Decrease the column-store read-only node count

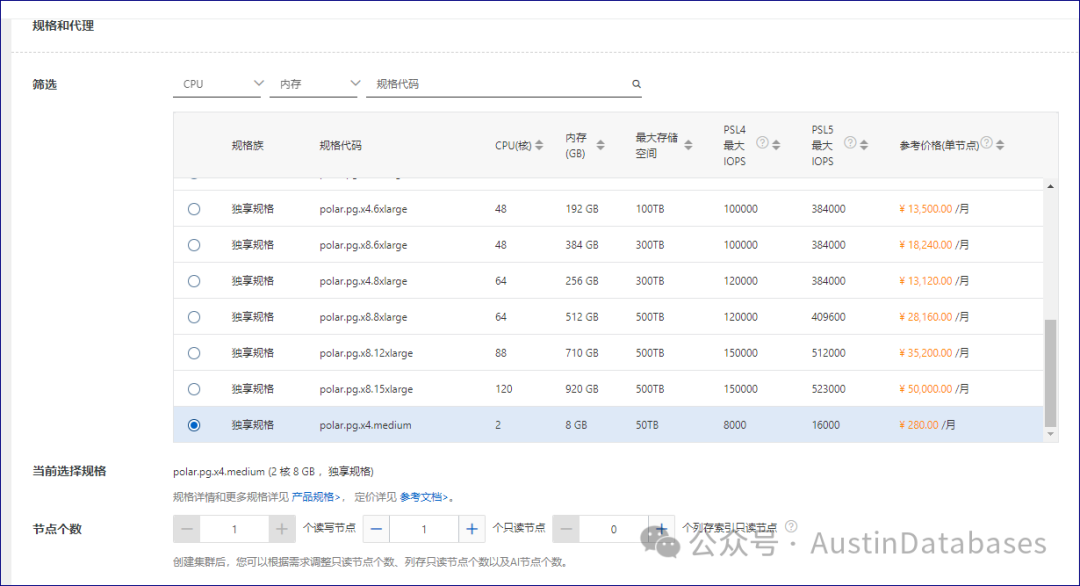pyautogui.click(x=565, y=530)
